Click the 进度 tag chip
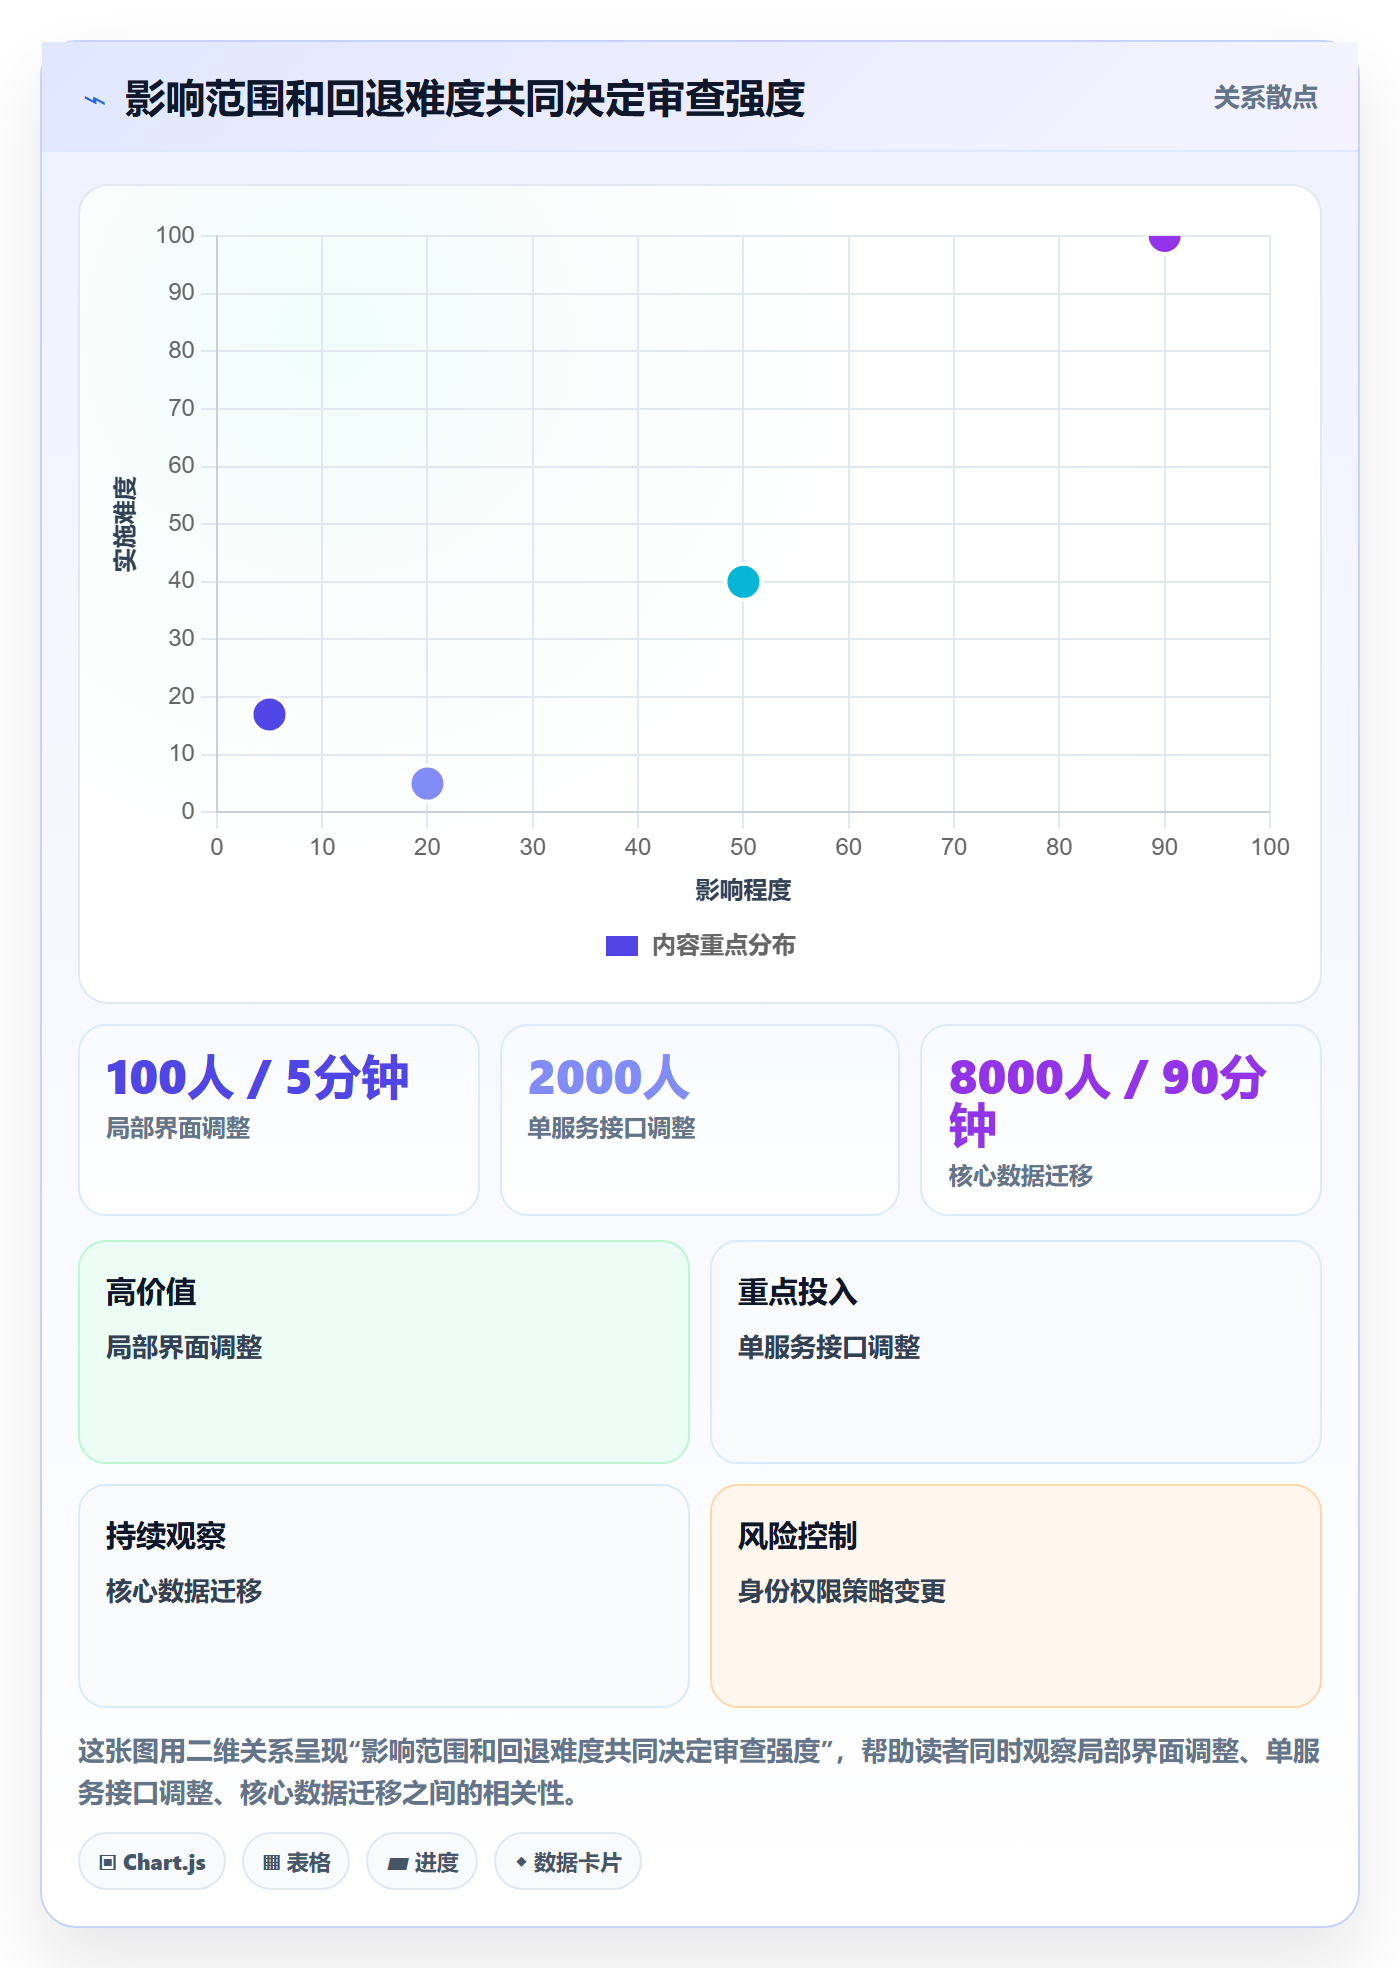The image size is (1400, 1968). click(422, 1862)
